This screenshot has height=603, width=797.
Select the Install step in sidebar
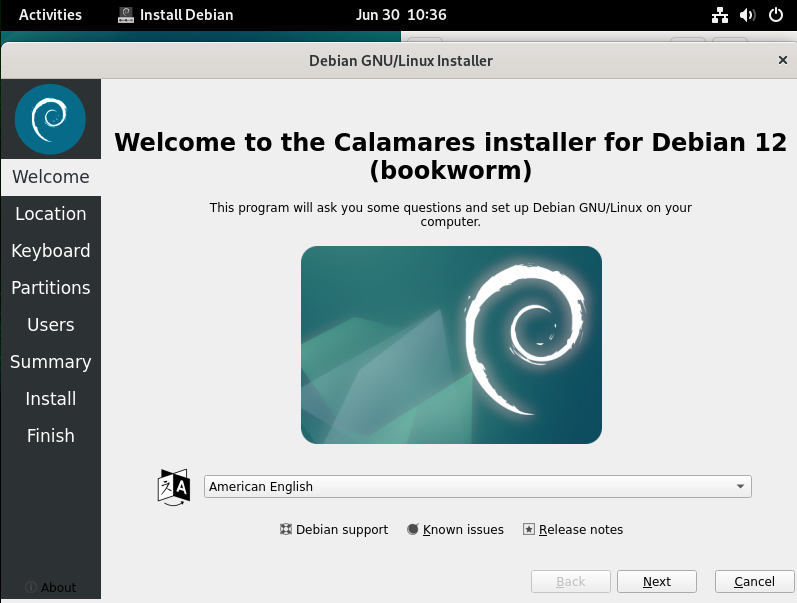coord(51,399)
